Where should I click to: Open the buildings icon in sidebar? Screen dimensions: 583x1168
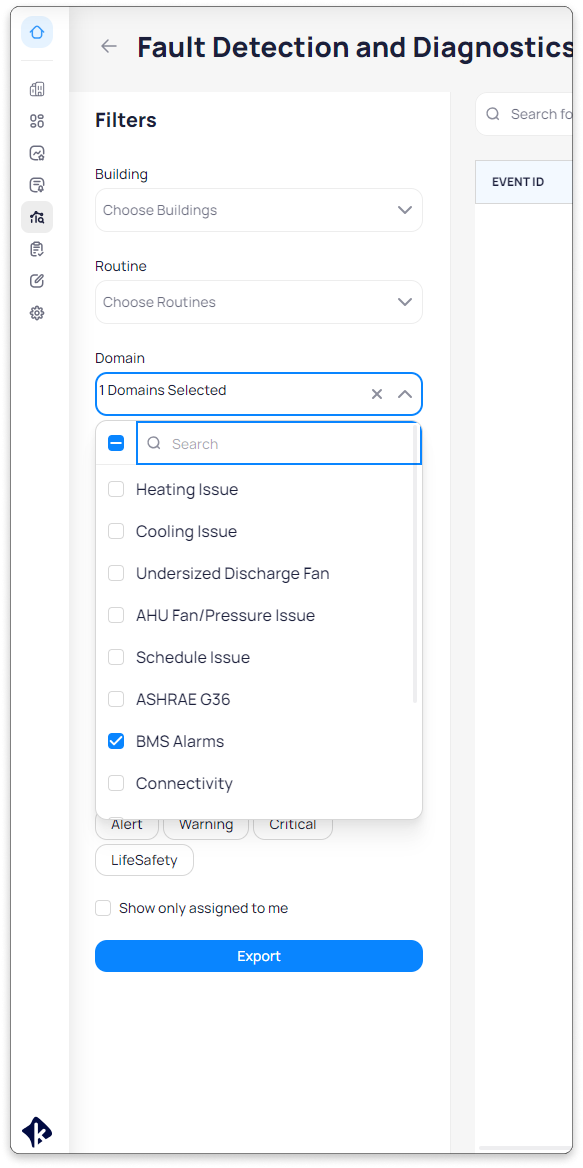click(37, 89)
